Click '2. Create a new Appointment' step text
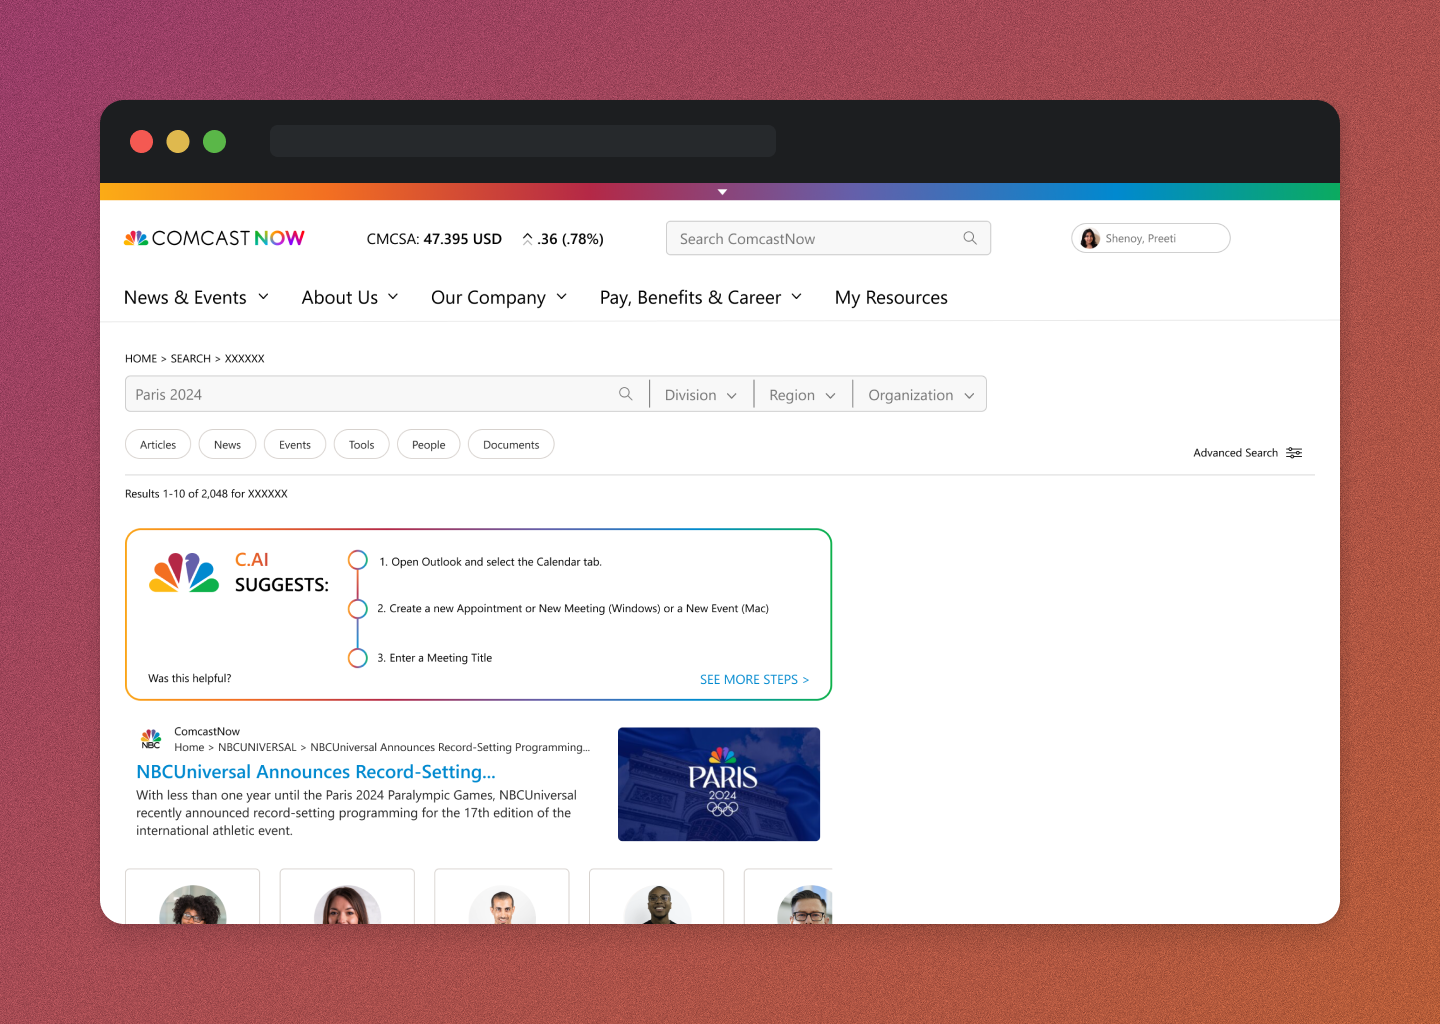Viewport: 1440px width, 1024px height. pos(573,608)
